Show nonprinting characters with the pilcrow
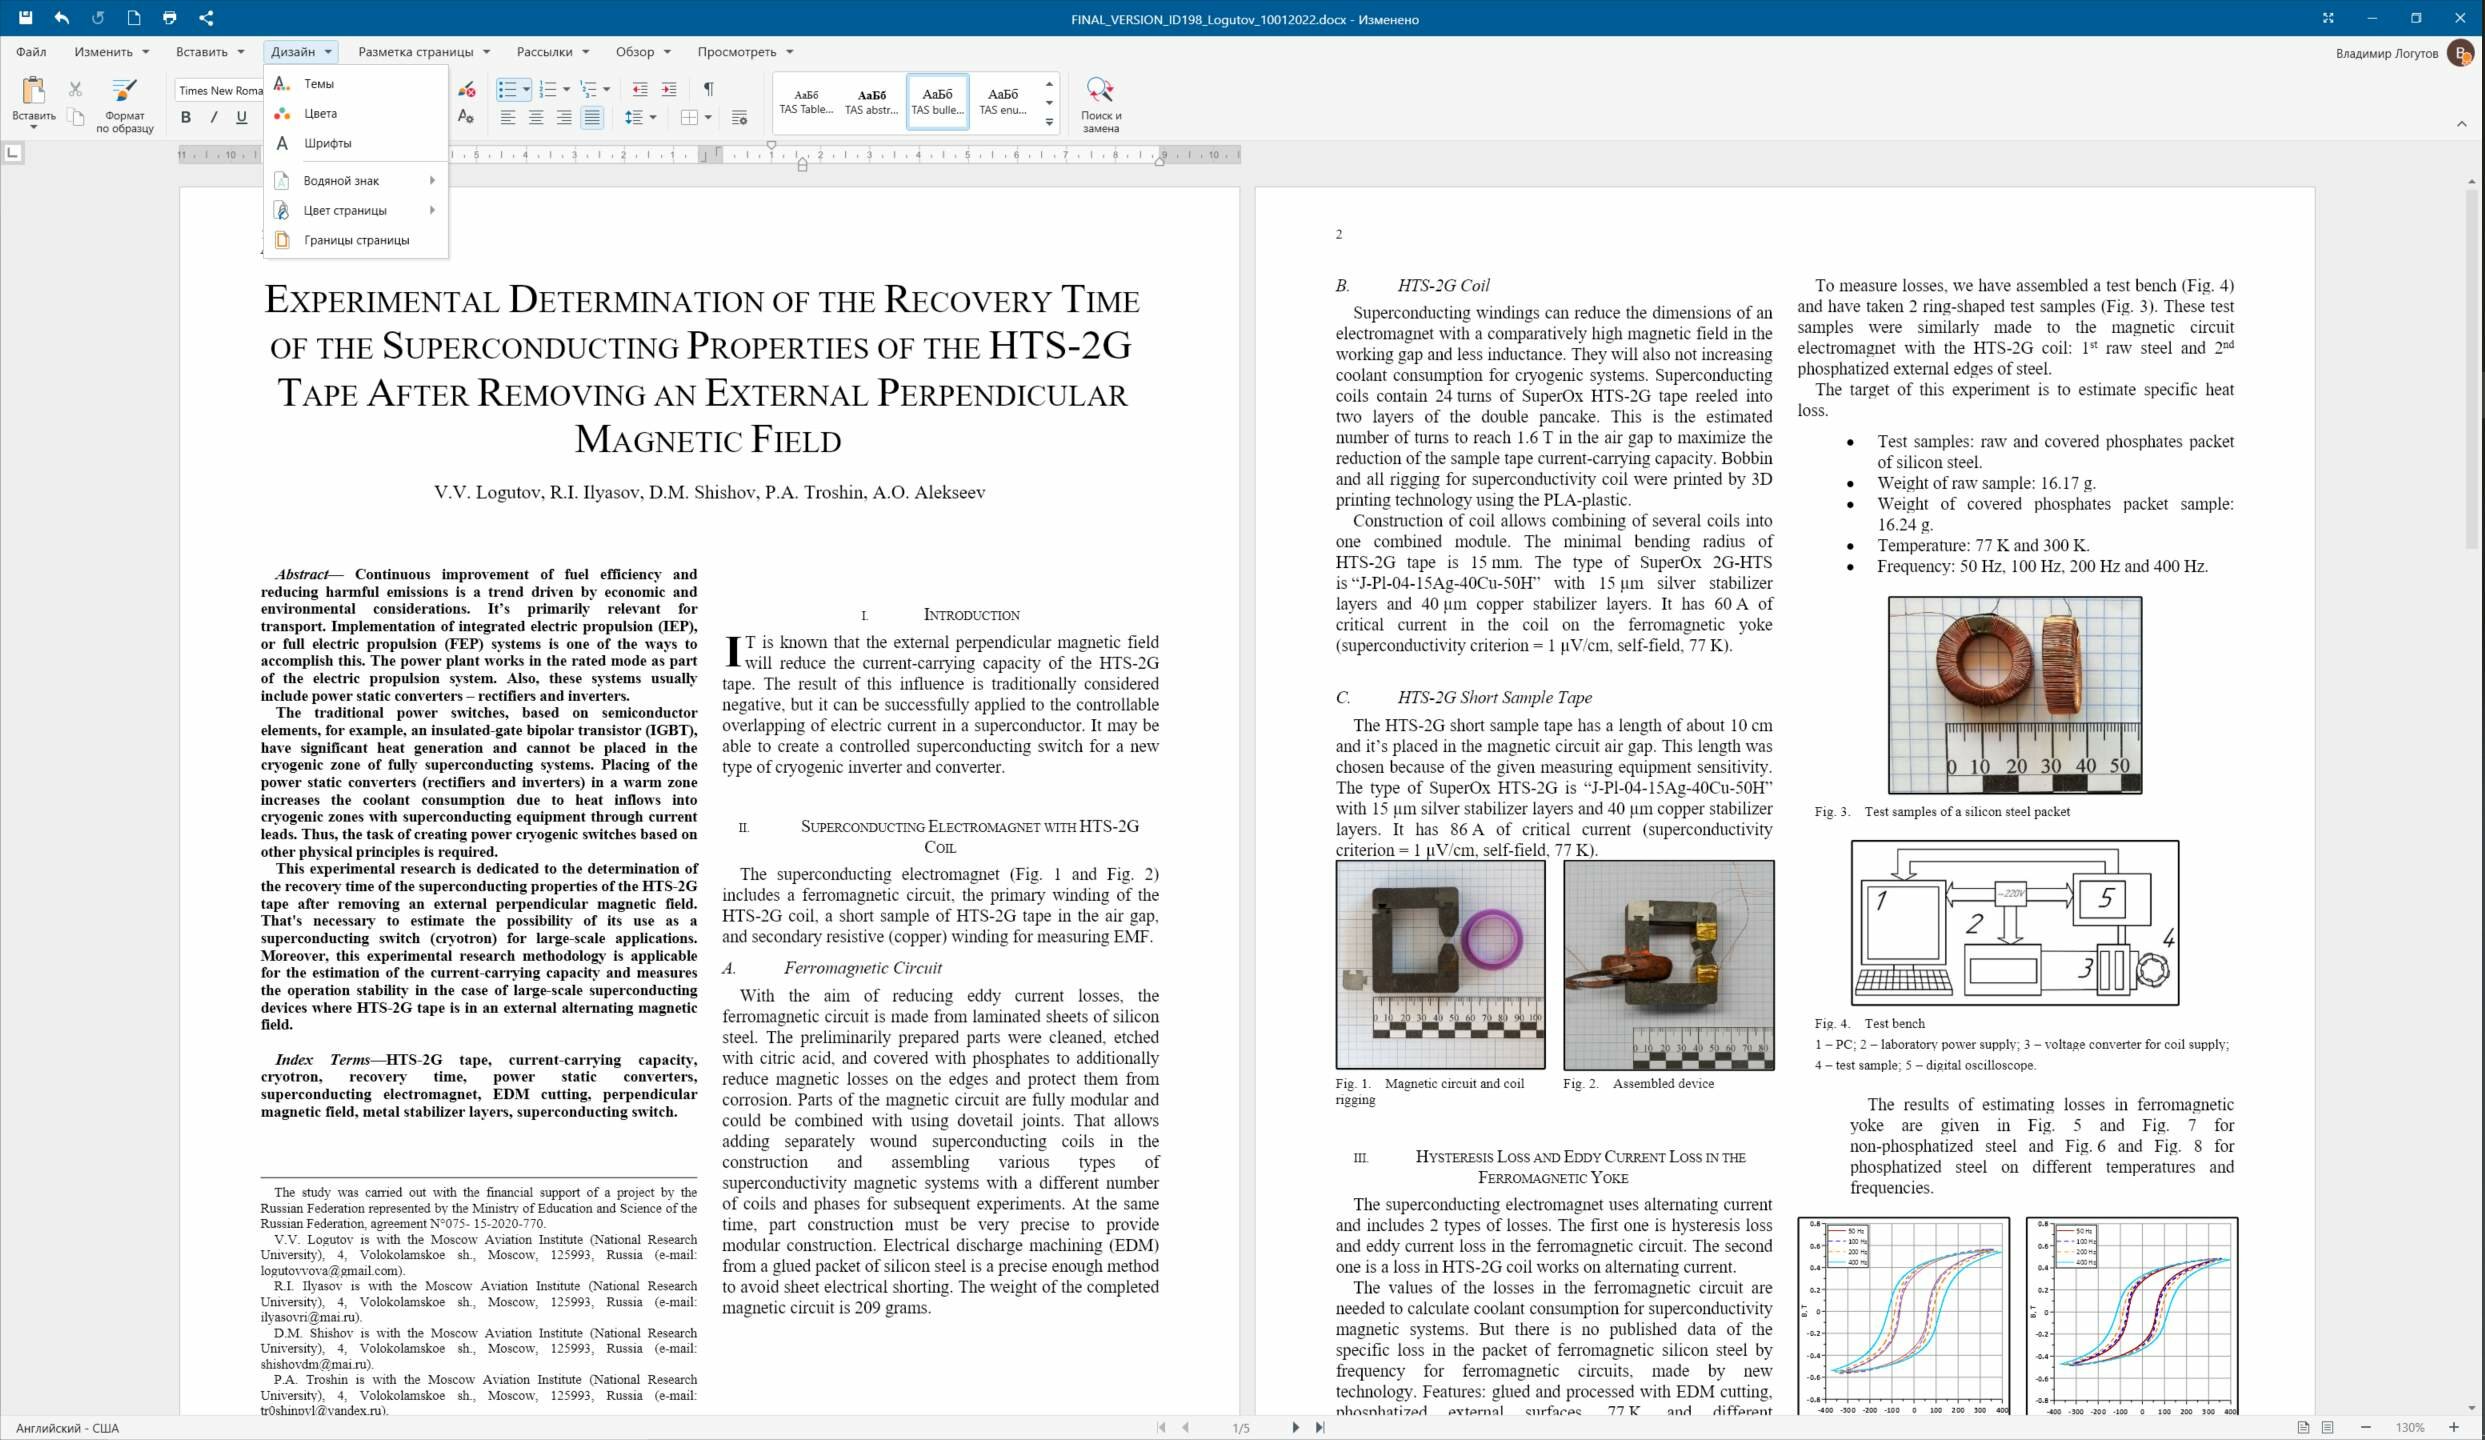 [x=708, y=89]
